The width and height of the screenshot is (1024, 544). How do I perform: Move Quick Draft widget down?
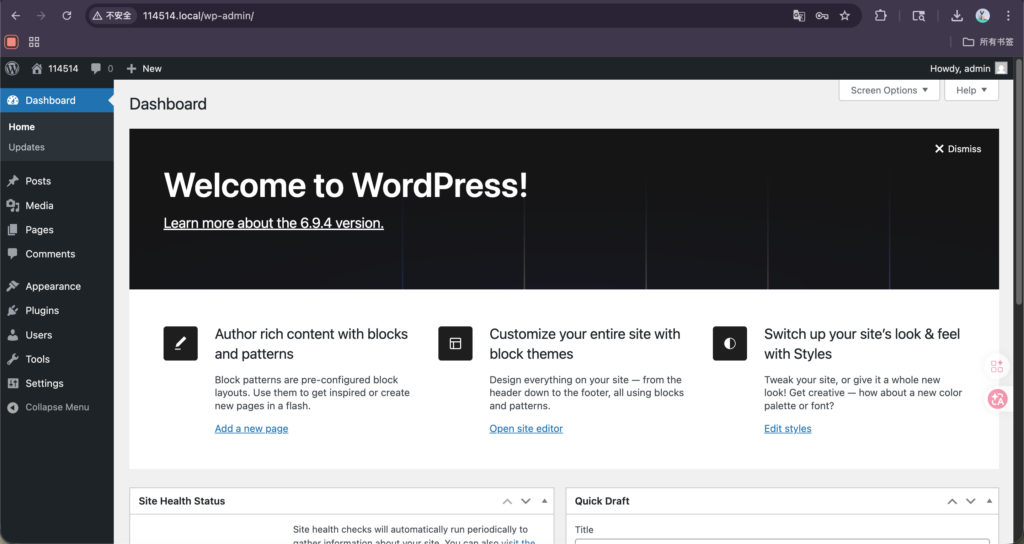pyautogui.click(x=971, y=501)
